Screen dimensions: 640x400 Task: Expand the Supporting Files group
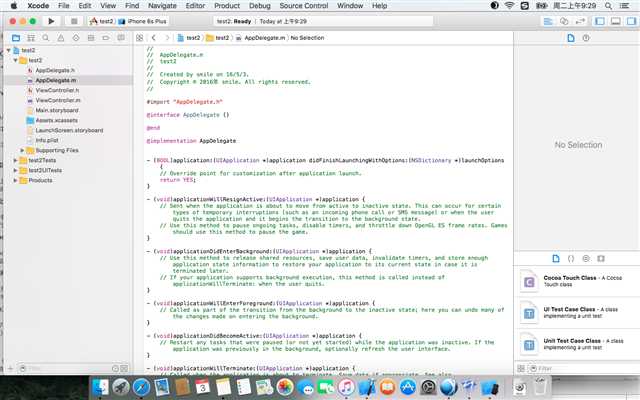point(24,150)
